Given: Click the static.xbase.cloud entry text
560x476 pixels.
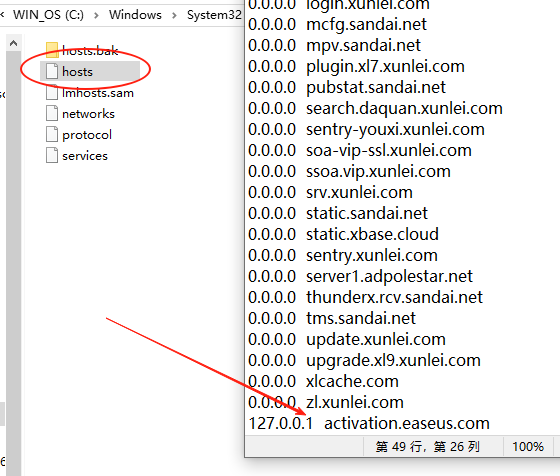Looking at the screenshot, I should [x=372, y=234].
